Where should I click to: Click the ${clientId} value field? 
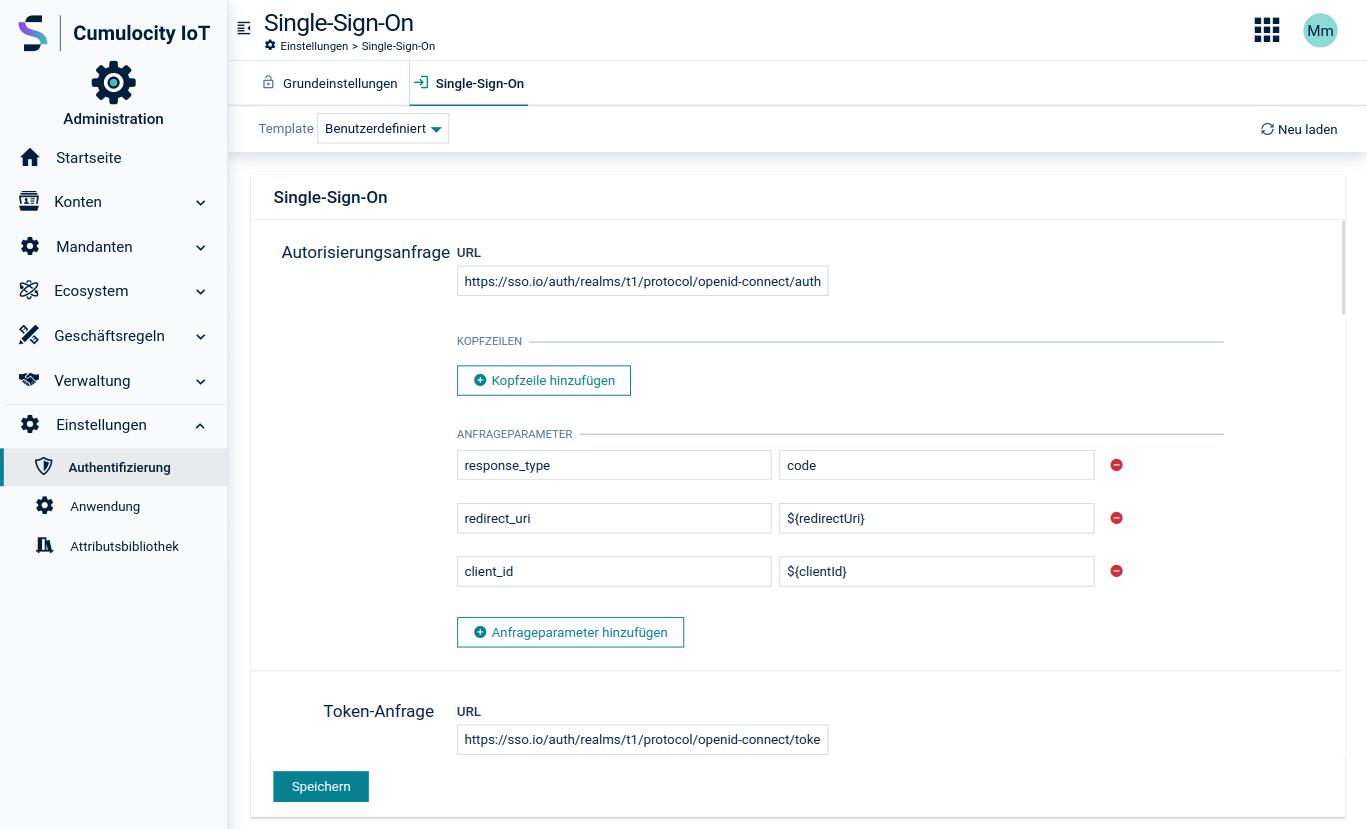(937, 571)
